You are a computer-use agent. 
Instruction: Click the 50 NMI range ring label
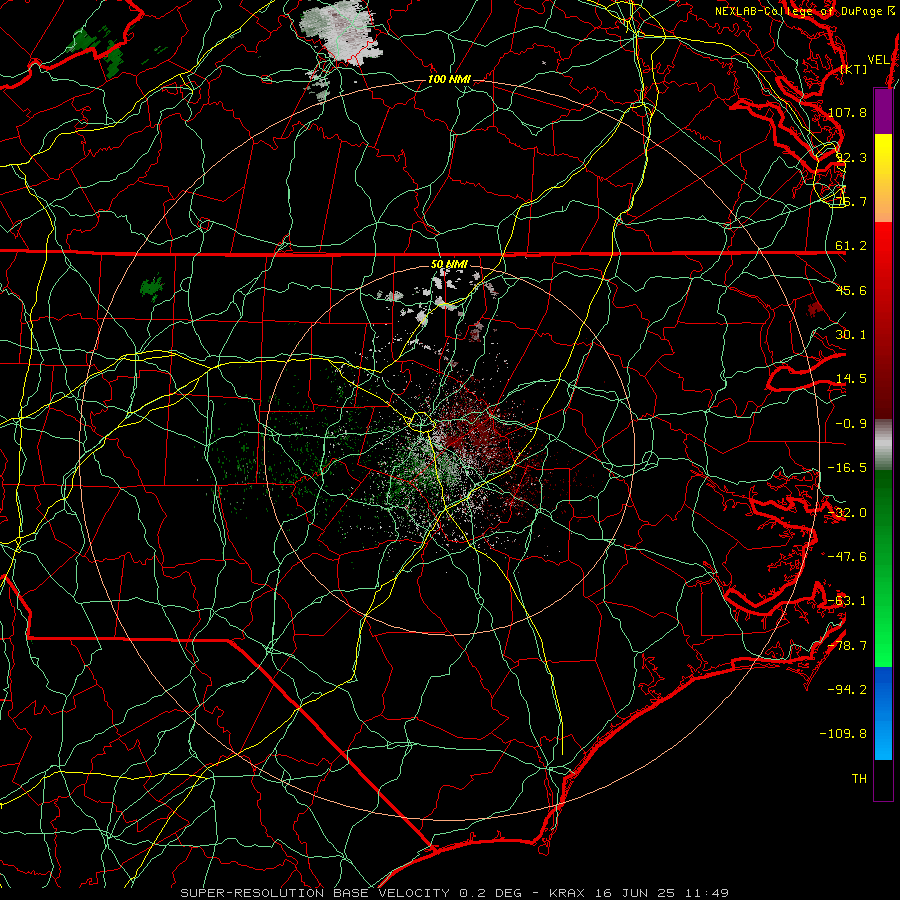tap(449, 264)
